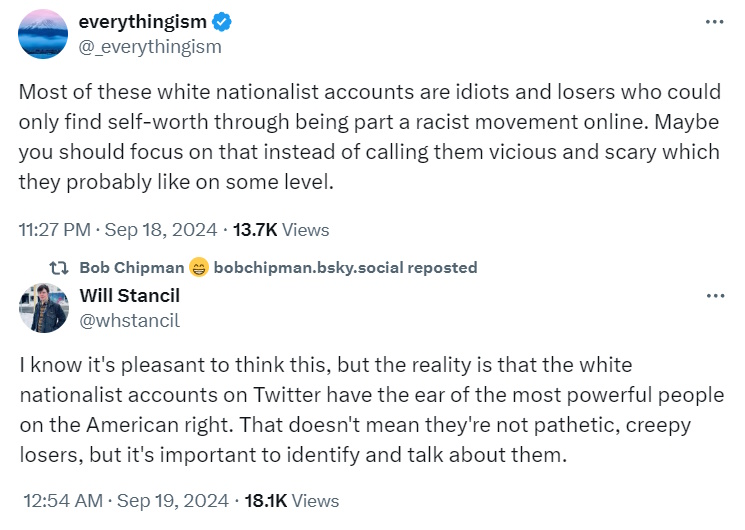Open more options on Will Stancil's tweet
This screenshot has height=530, width=745.
click(714, 296)
